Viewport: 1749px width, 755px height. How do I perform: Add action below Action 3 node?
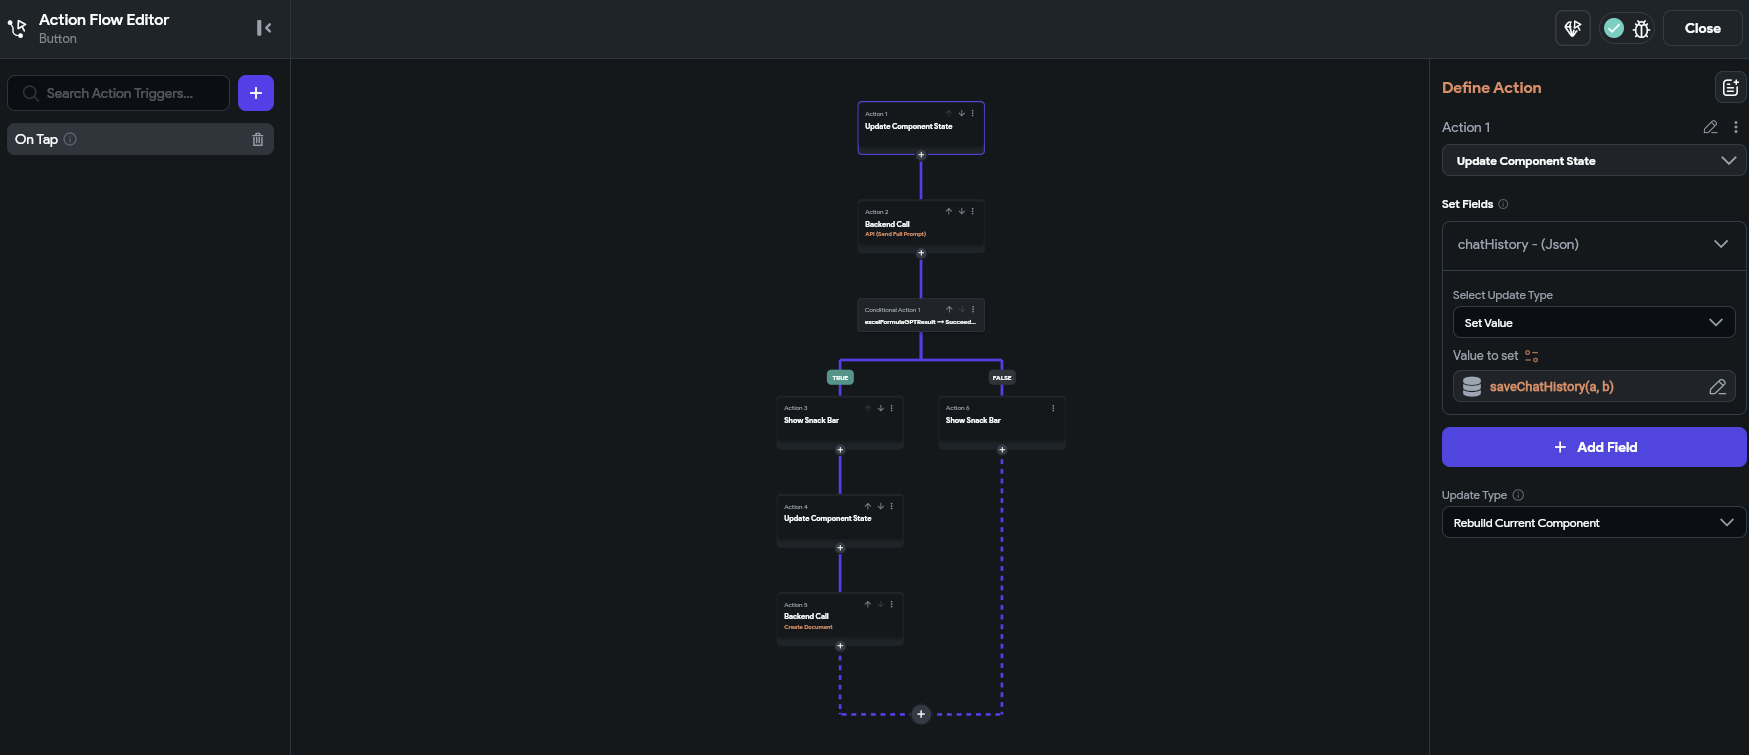coord(840,450)
